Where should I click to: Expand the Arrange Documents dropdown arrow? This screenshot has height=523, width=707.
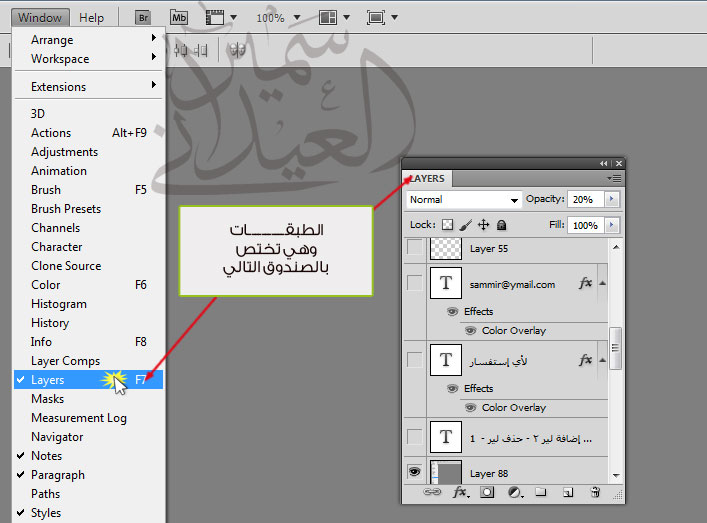(x=346, y=18)
